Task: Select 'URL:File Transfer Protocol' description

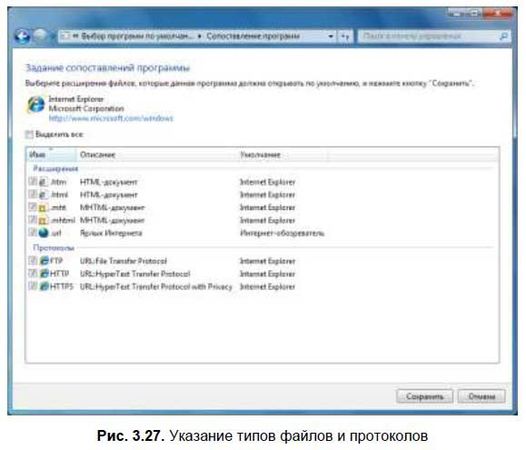Action: pyautogui.click(x=123, y=261)
